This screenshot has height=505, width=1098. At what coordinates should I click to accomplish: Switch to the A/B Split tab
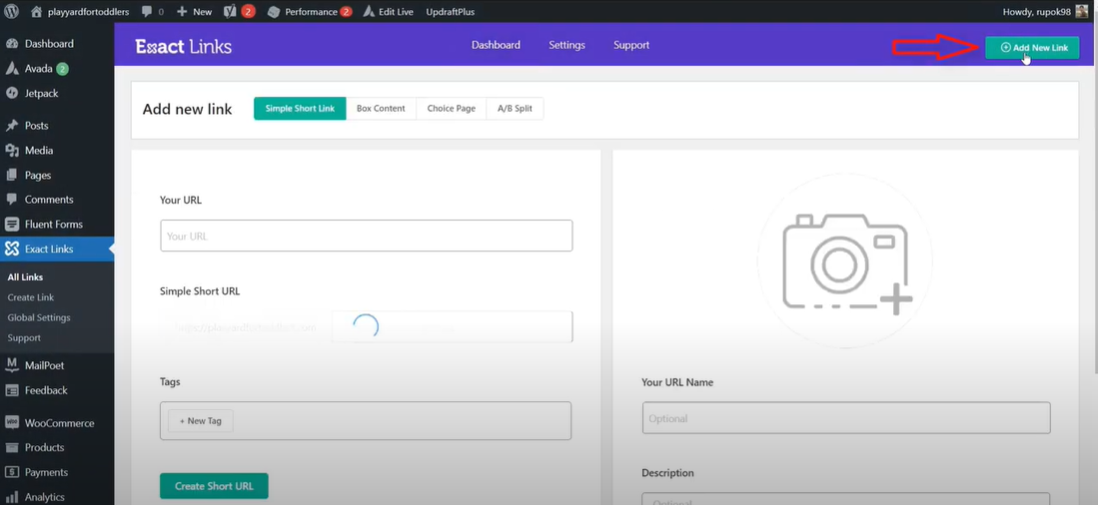(x=515, y=109)
